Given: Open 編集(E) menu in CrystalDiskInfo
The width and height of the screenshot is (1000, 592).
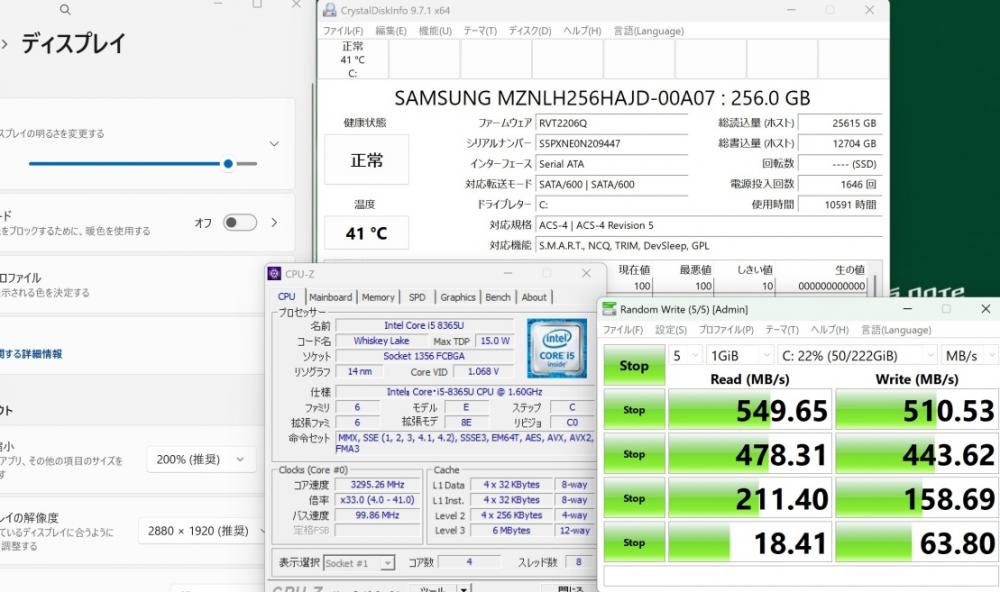Looking at the screenshot, I should 390,31.
